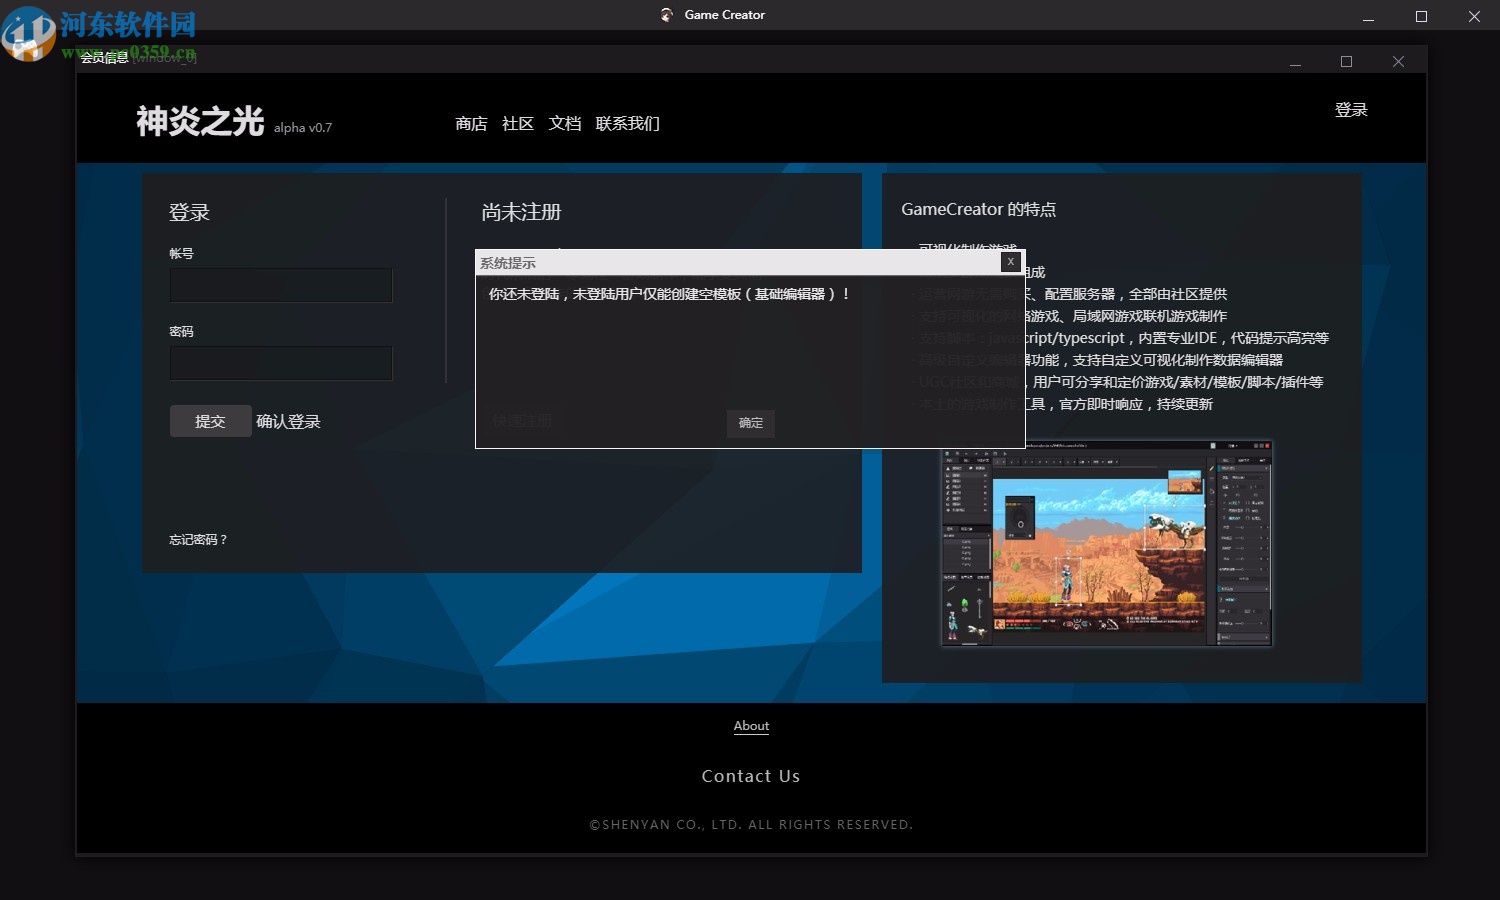
Task: Open the 商店 store page
Action: [x=471, y=123]
